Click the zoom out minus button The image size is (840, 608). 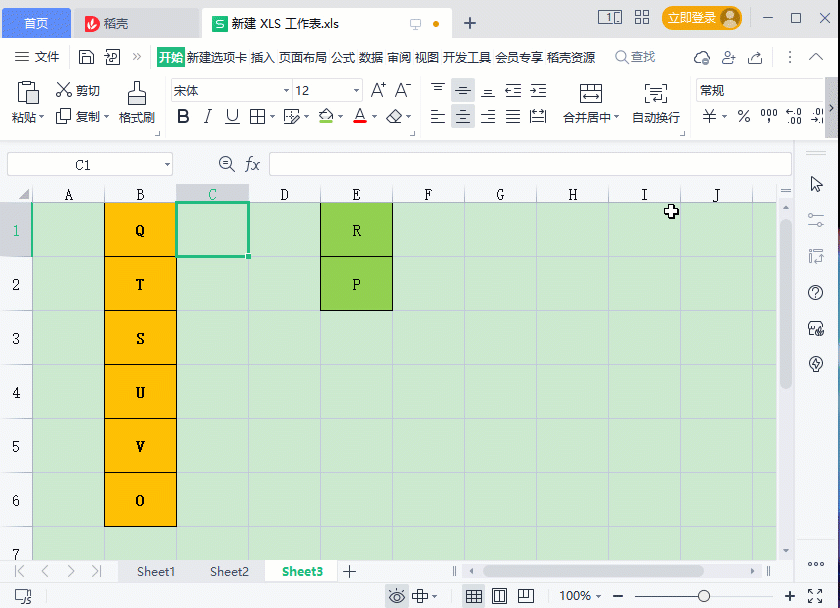(x=618, y=596)
